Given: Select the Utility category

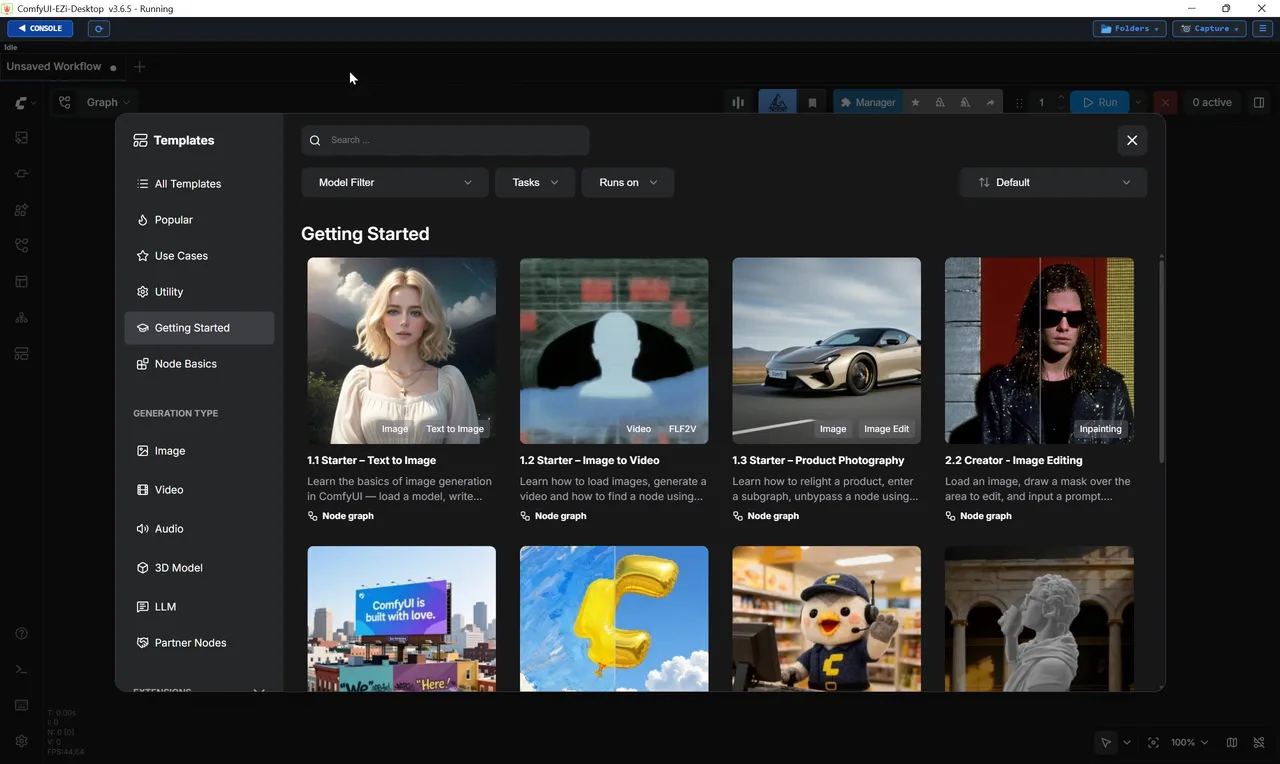Looking at the screenshot, I should tap(199, 292).
